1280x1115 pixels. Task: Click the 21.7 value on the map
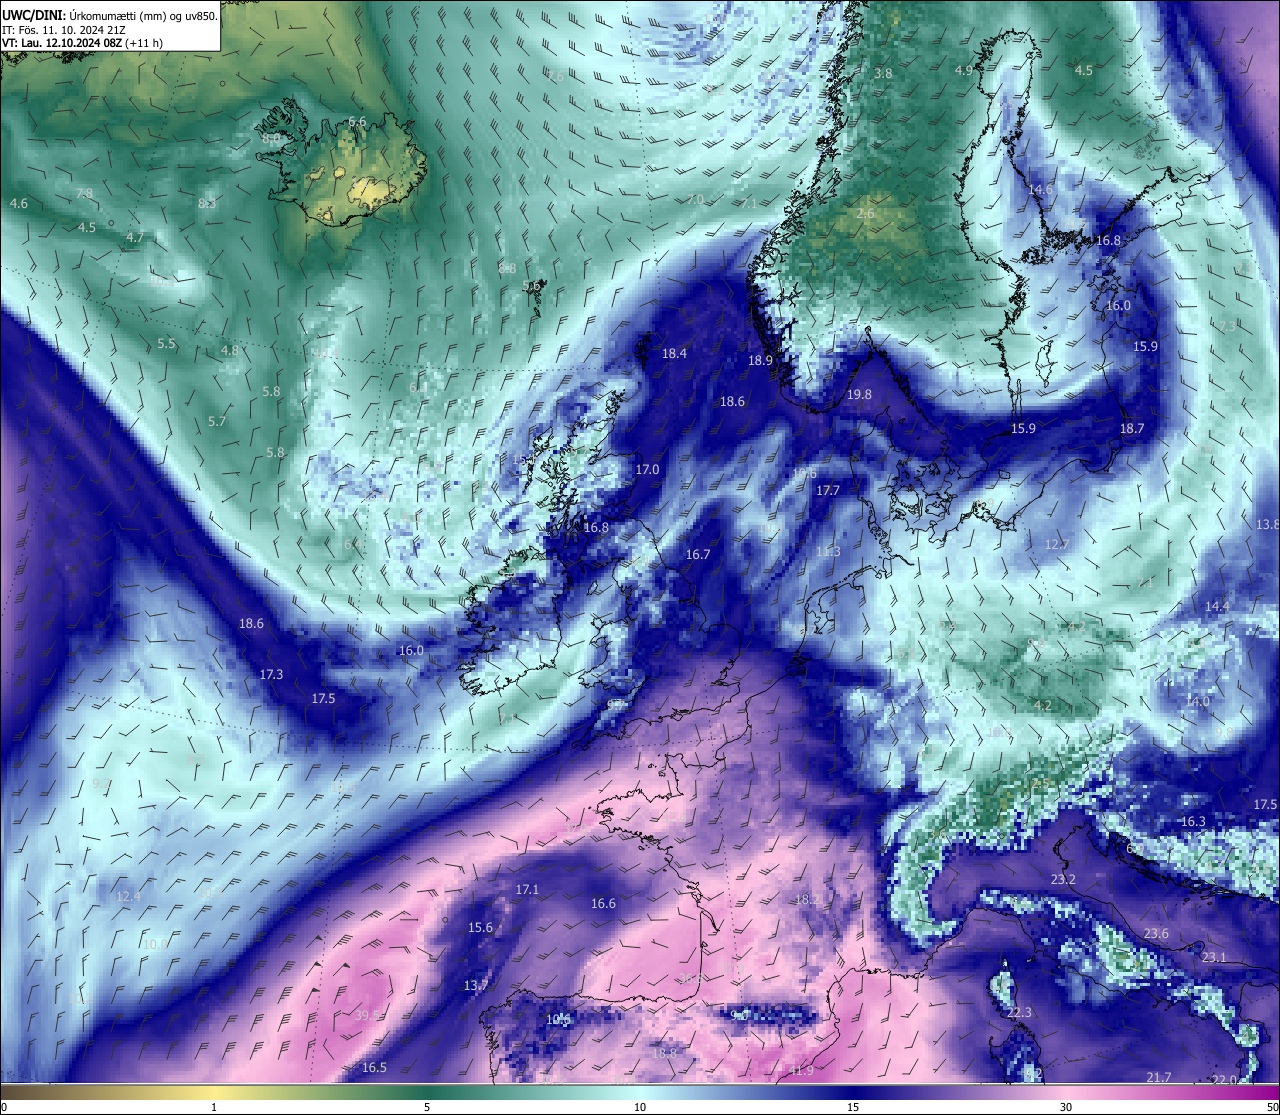point(1158,1077)
